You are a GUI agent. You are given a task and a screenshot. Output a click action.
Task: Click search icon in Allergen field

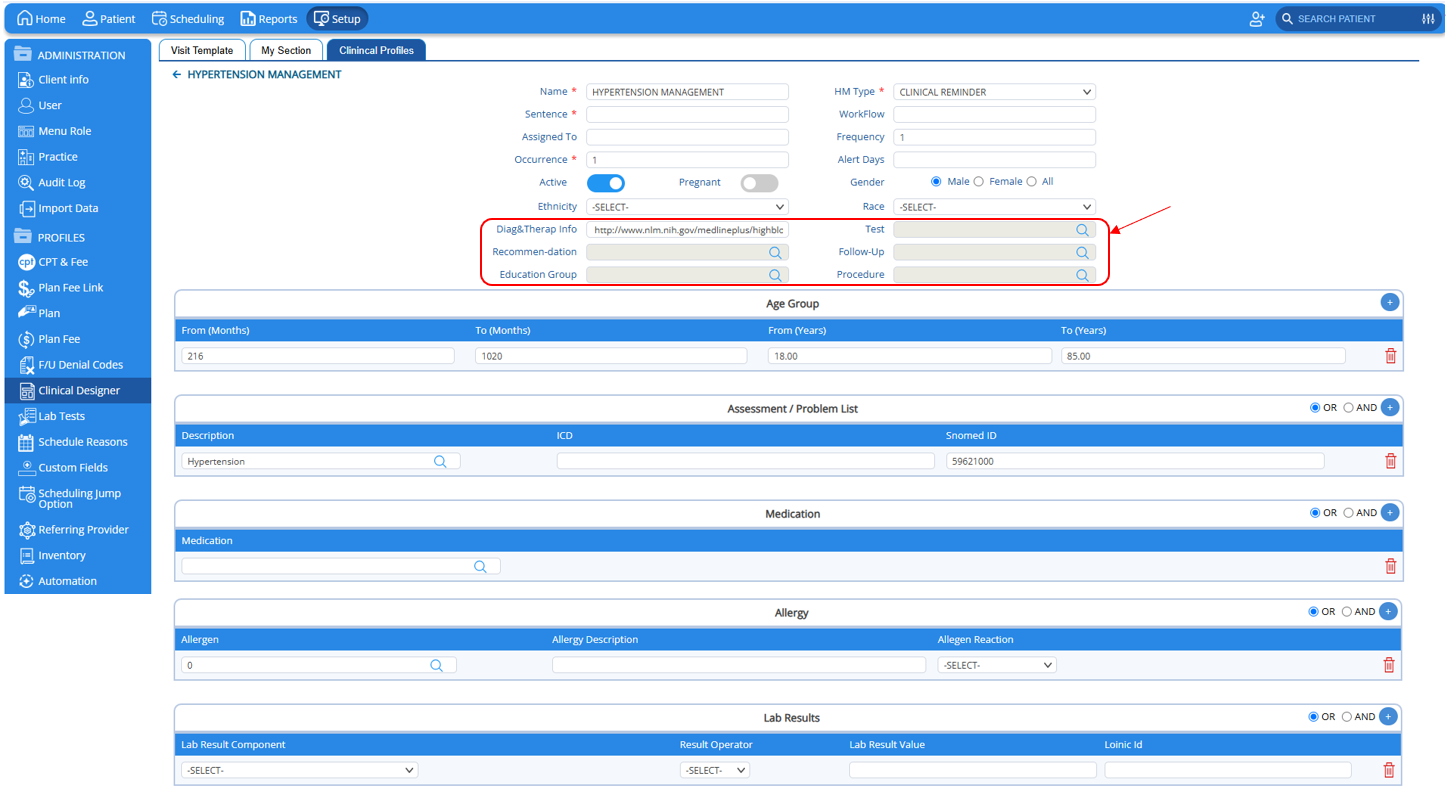436,665
